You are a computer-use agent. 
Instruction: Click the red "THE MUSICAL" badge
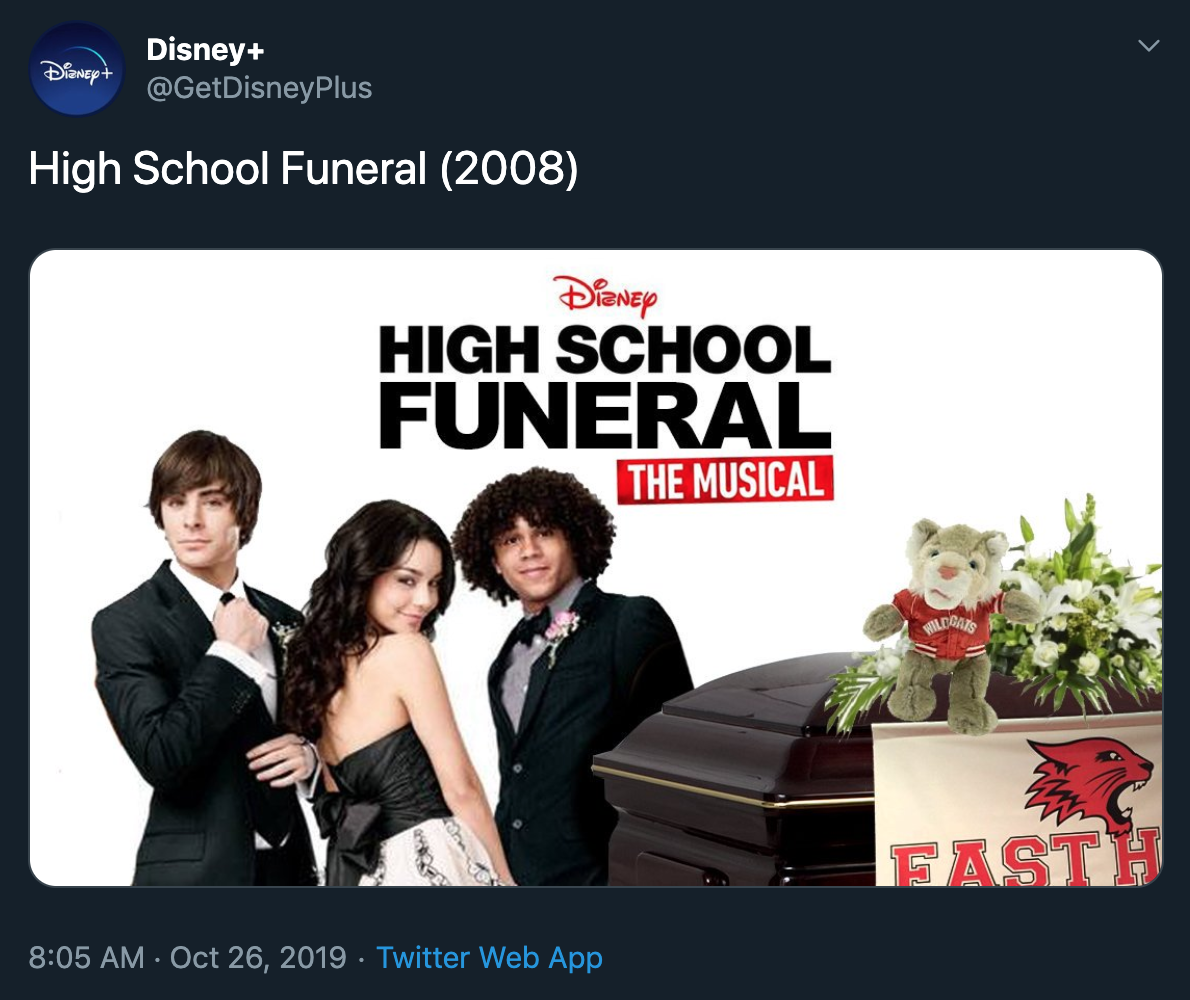pos(725,480)
